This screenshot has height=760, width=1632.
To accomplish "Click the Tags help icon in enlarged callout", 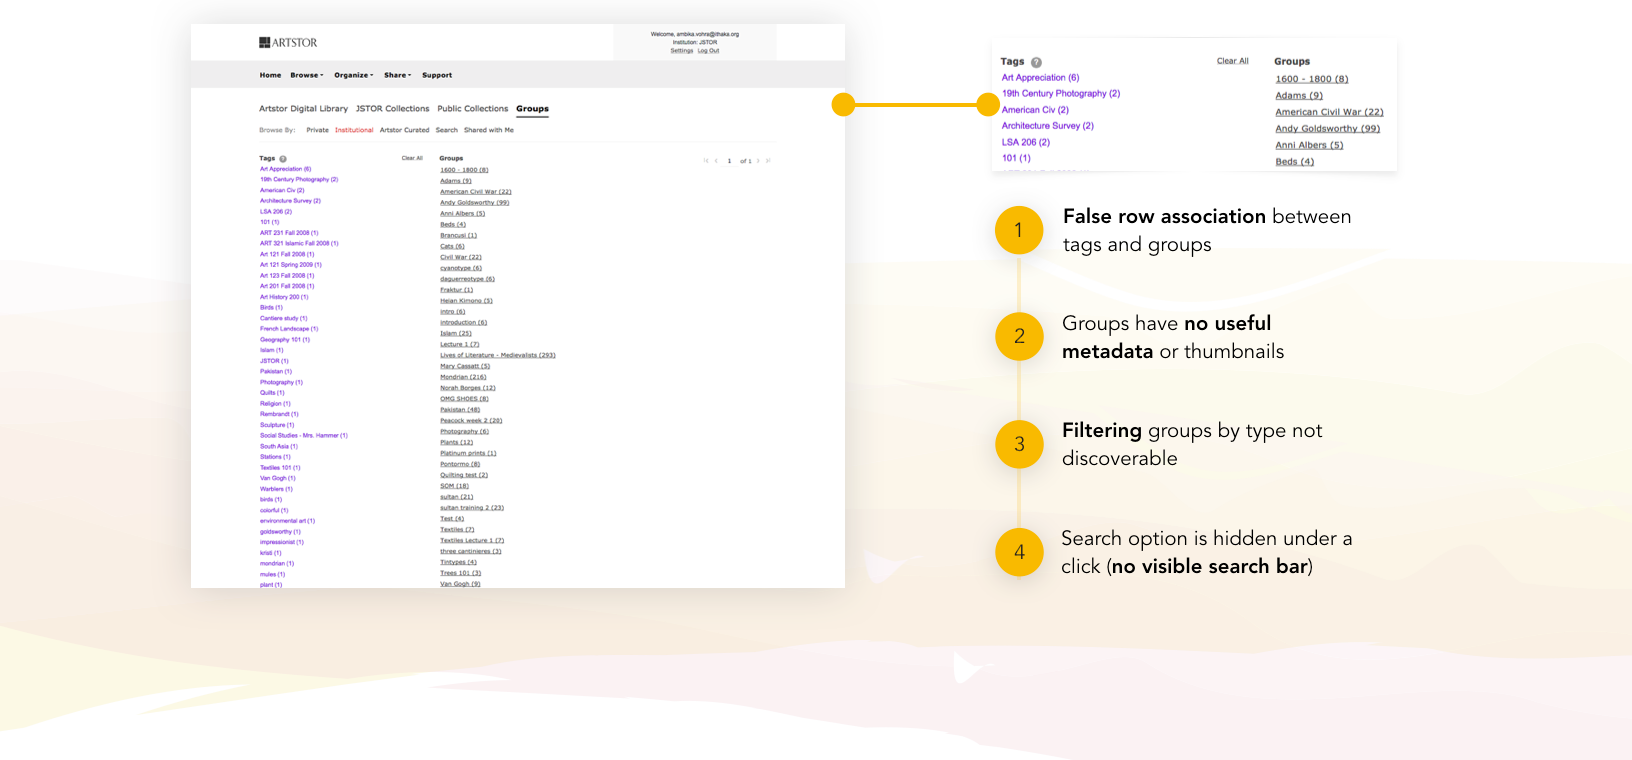I will tap(1036, 62).
